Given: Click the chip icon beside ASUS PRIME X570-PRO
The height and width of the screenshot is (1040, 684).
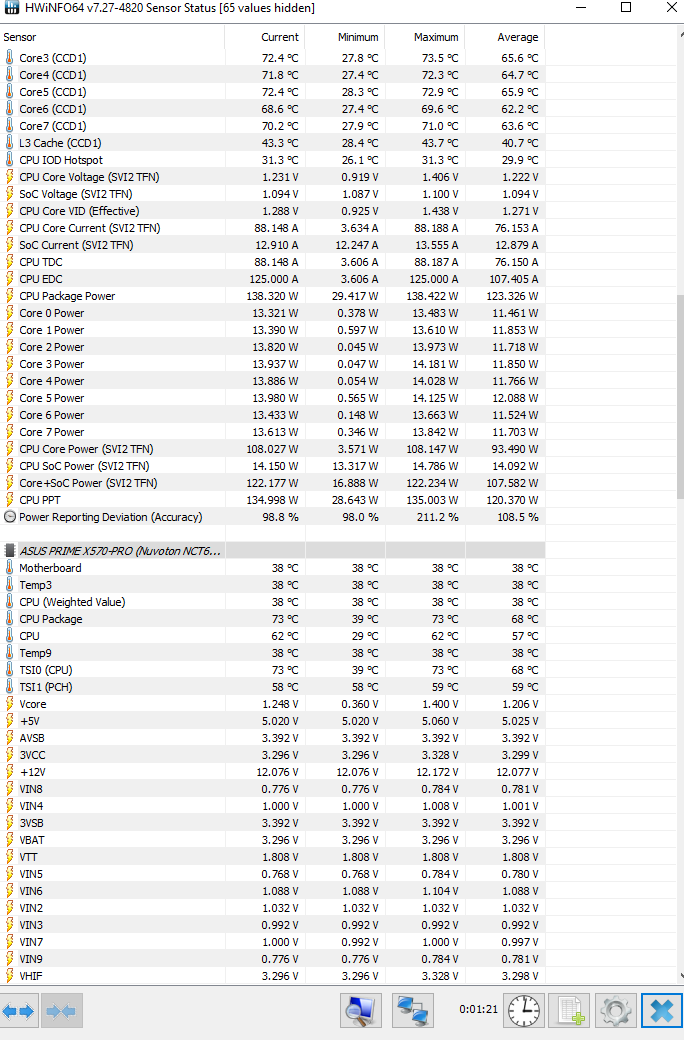Looking at the screenshot, I should point(9,551).
